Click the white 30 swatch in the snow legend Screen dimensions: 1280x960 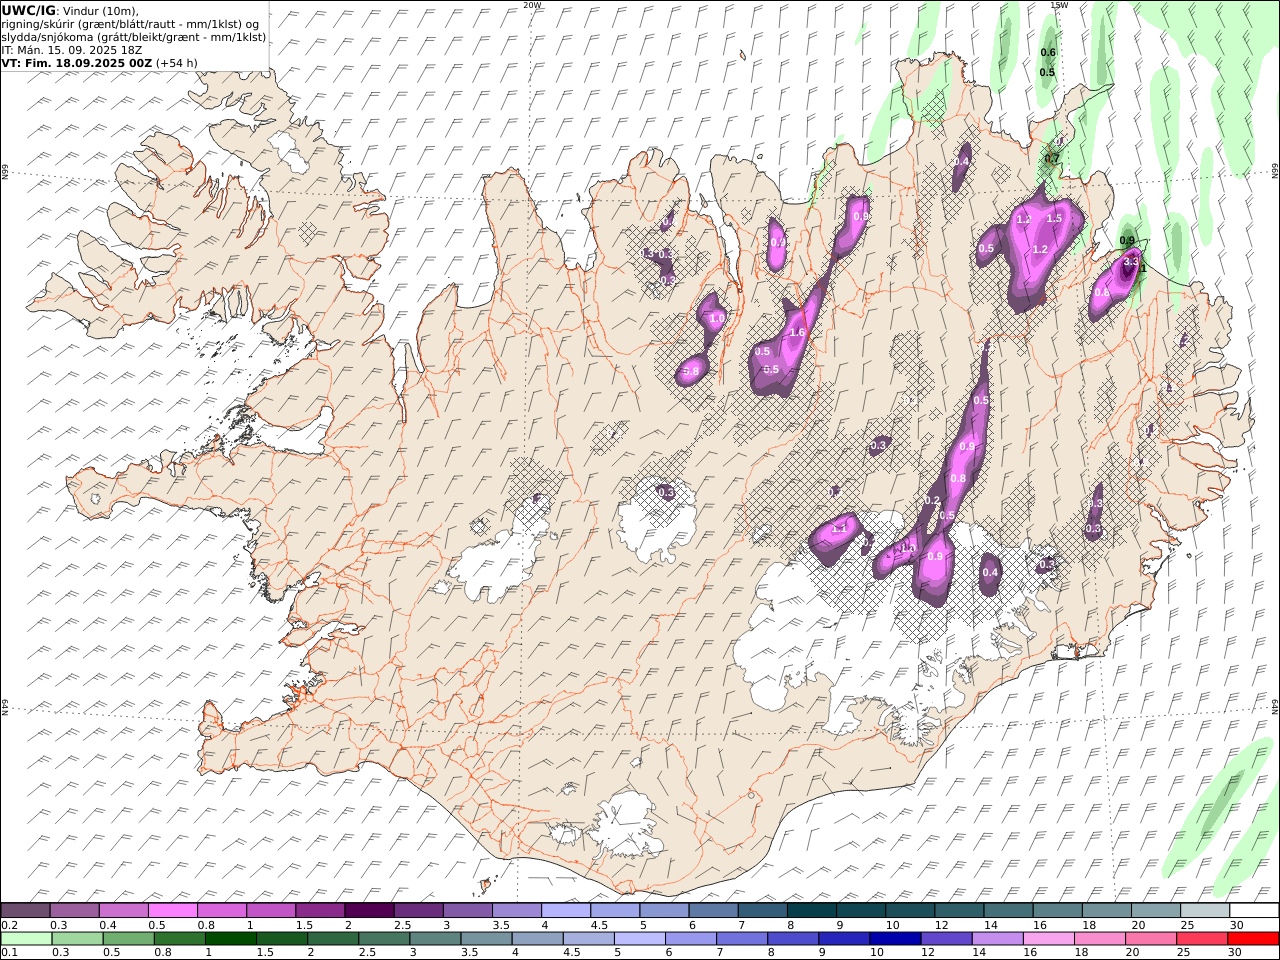pyautogui.click(x=1254, y=910)
